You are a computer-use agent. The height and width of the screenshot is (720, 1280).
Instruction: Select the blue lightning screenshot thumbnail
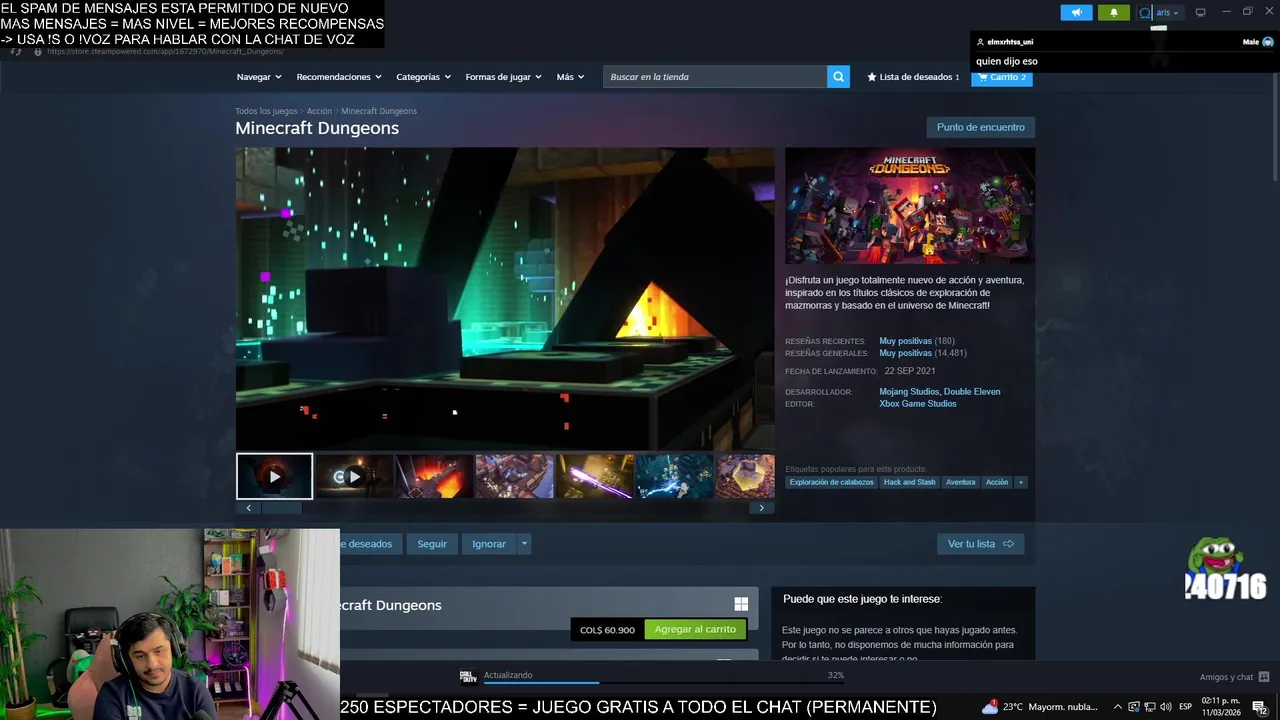pyautogui.click(x=674, y=477)
